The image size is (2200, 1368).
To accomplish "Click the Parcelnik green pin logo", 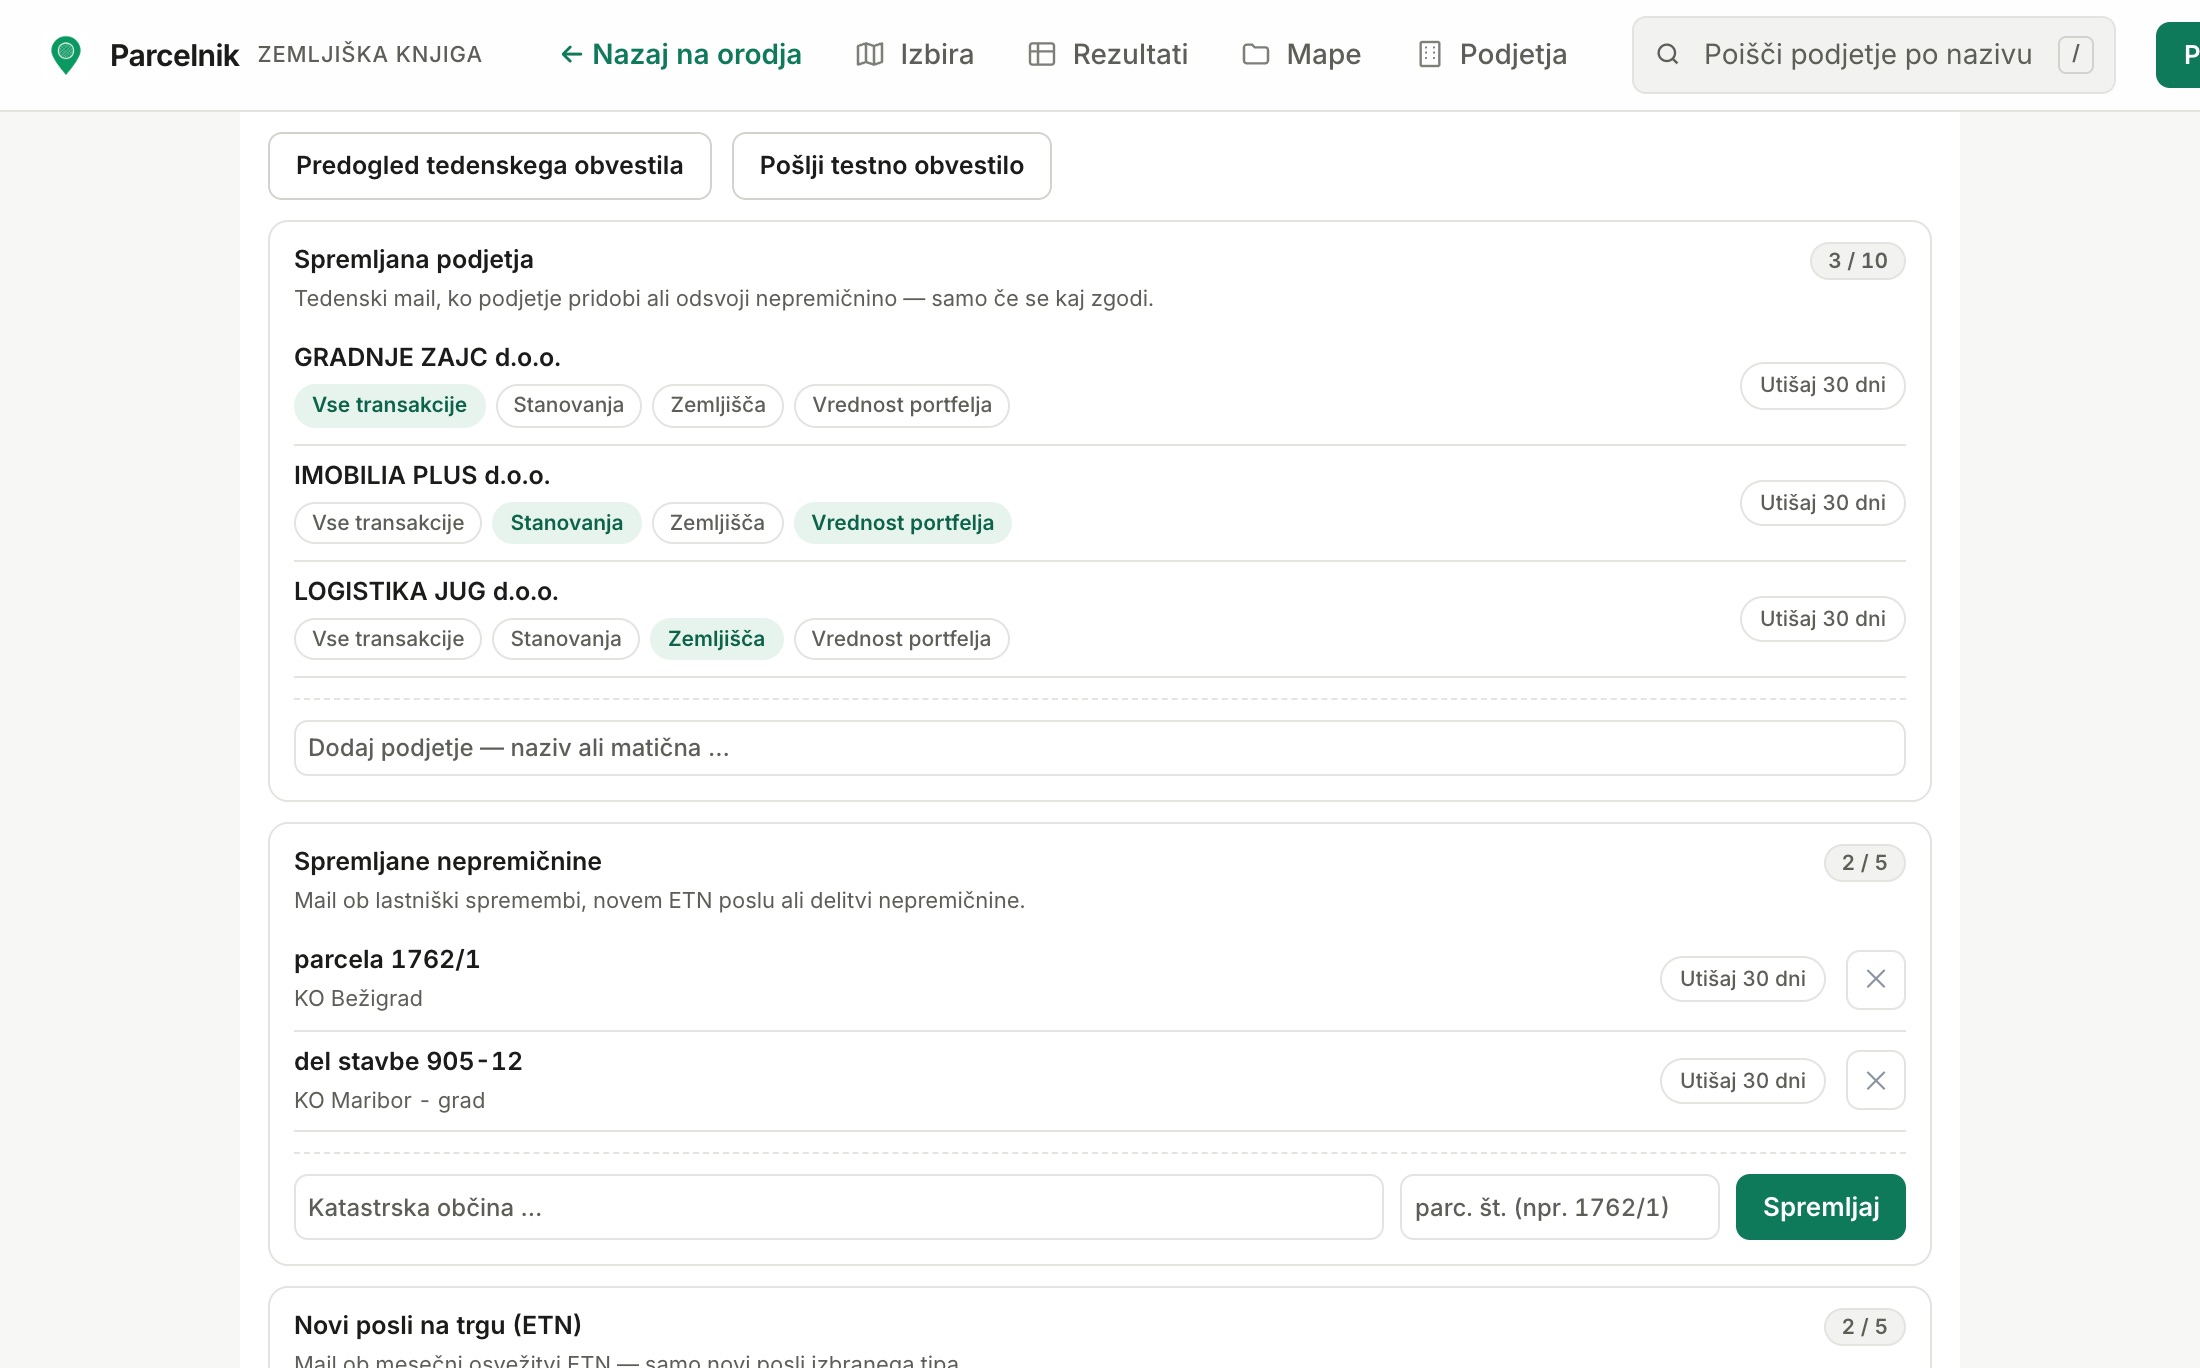I will (x=66, y=55).
